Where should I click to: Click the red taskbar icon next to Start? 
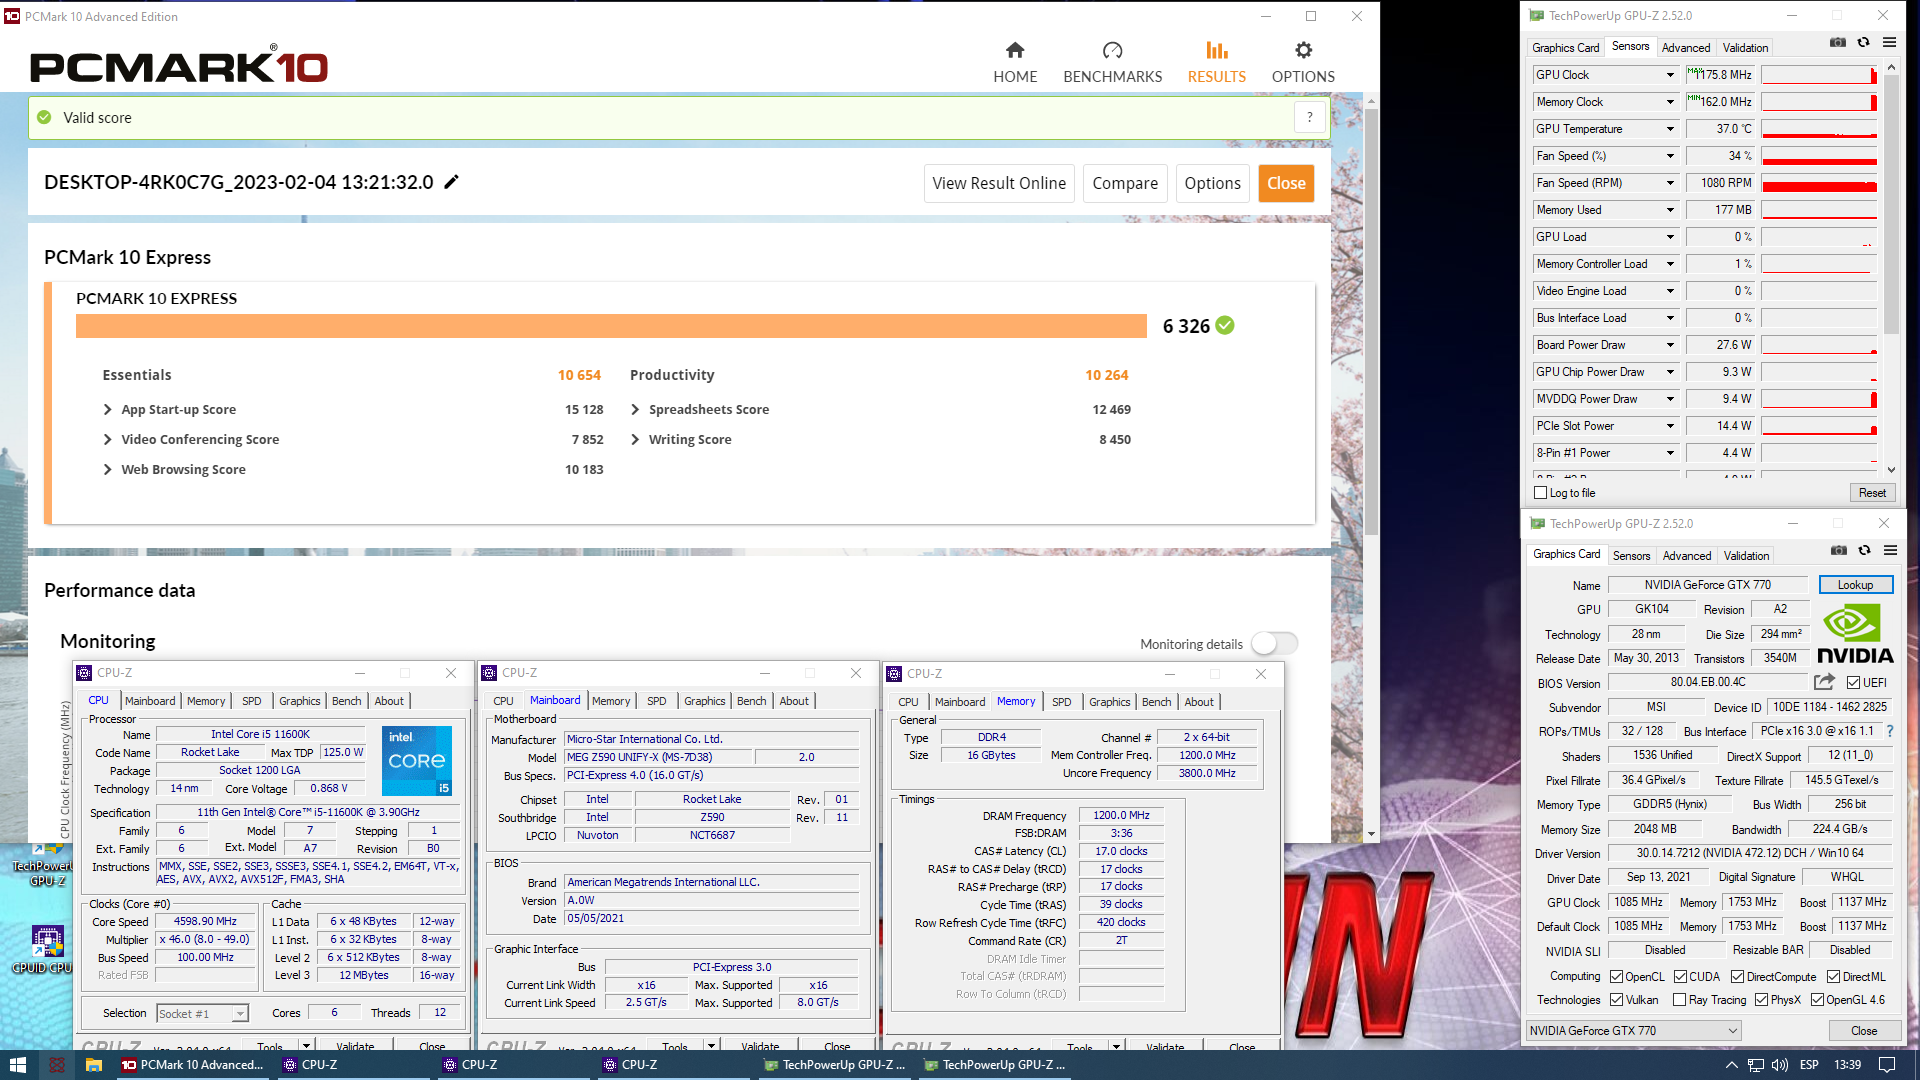(57, 1065)
